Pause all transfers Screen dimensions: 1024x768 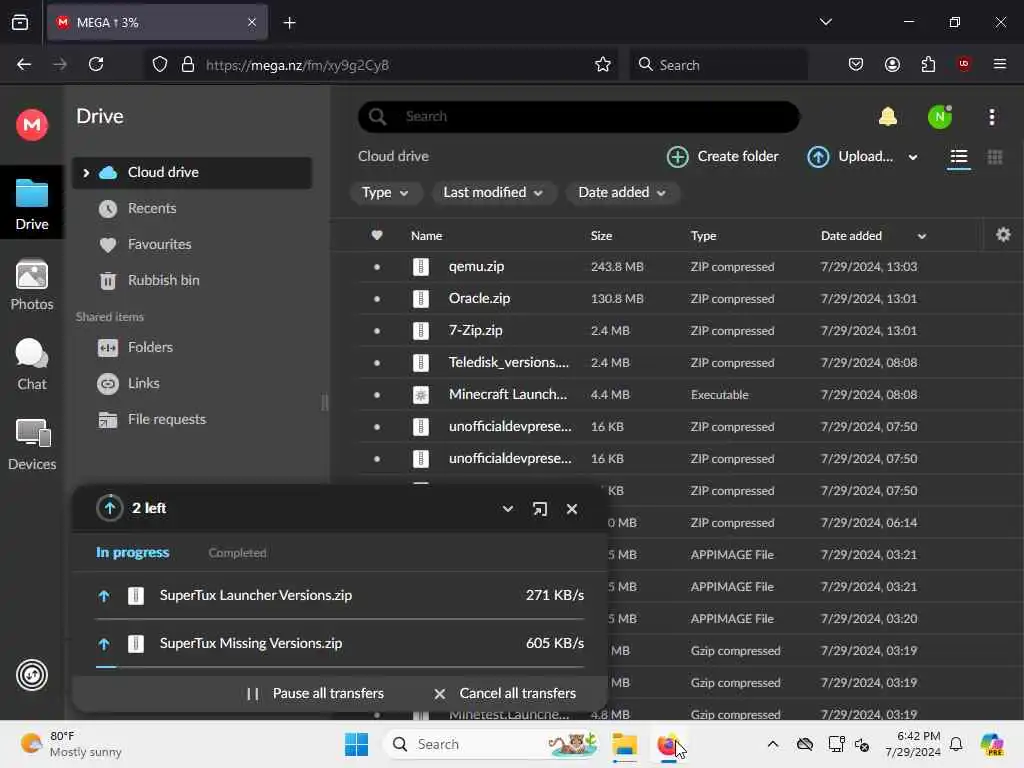pyautogui.click(x=315, y=694)
